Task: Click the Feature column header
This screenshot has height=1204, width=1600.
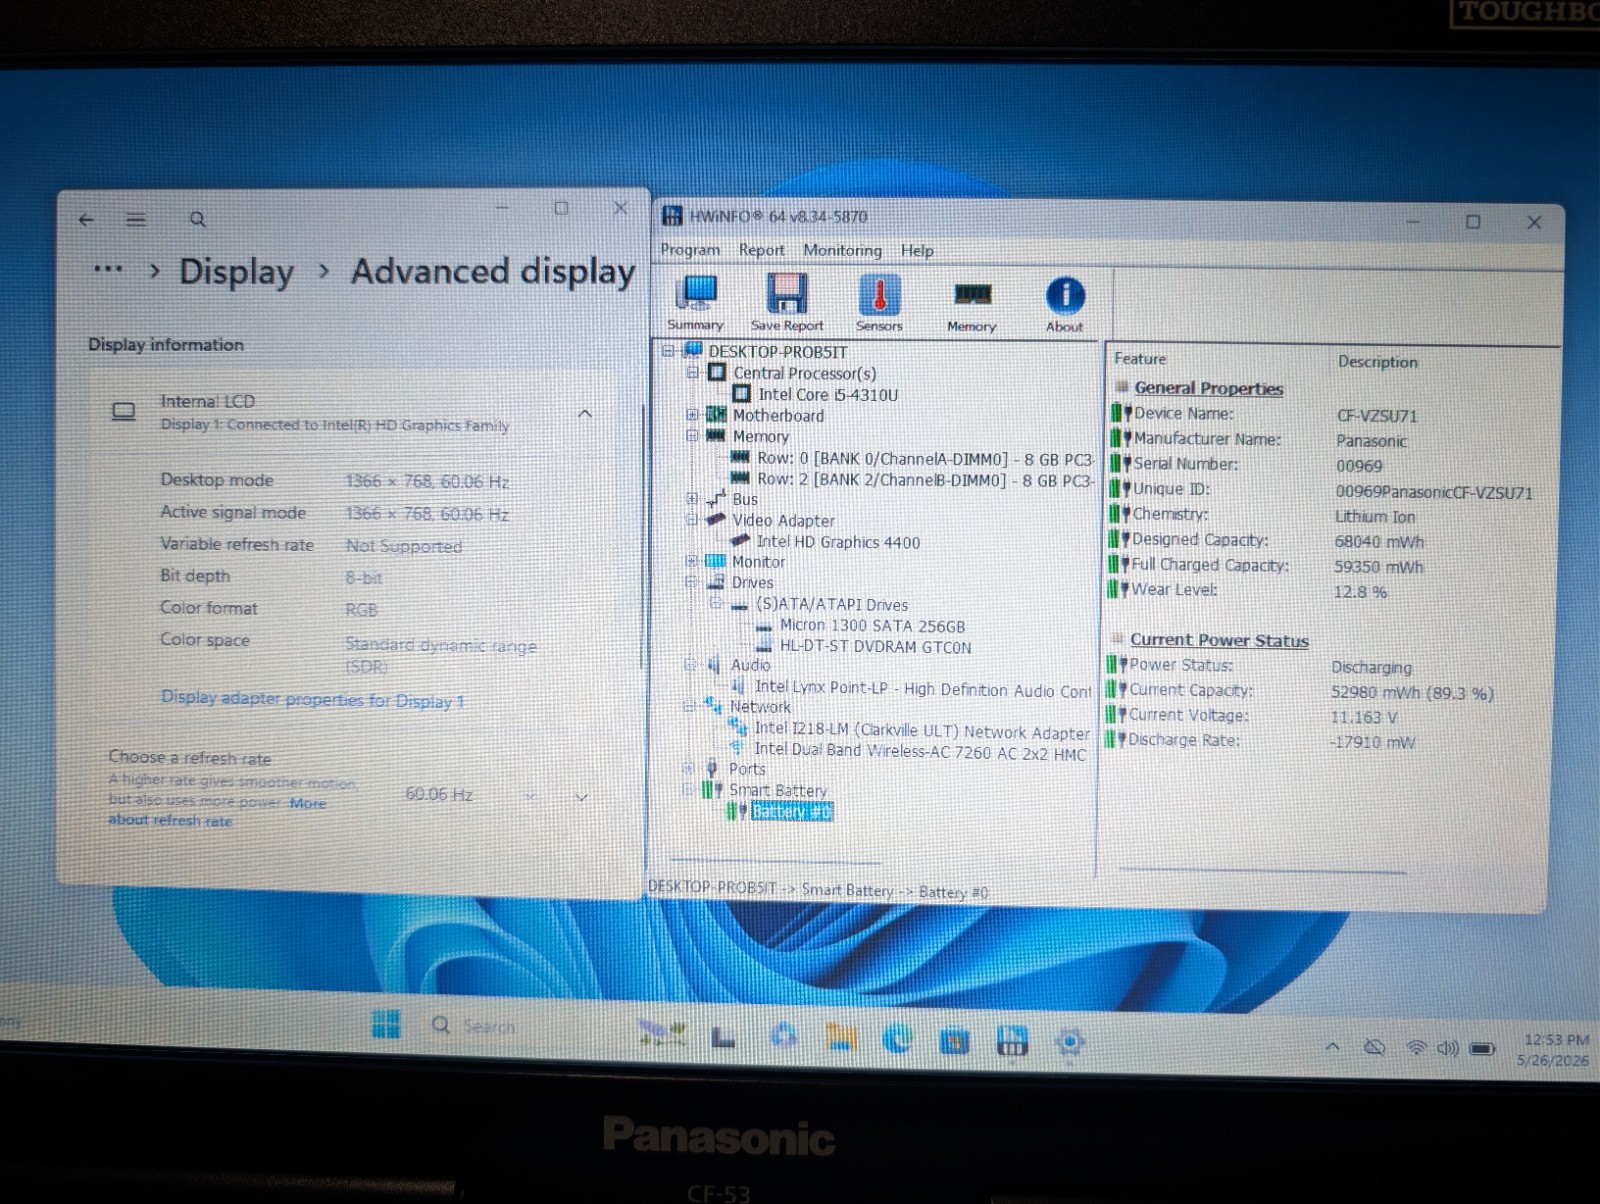Action: [1140, 359]
